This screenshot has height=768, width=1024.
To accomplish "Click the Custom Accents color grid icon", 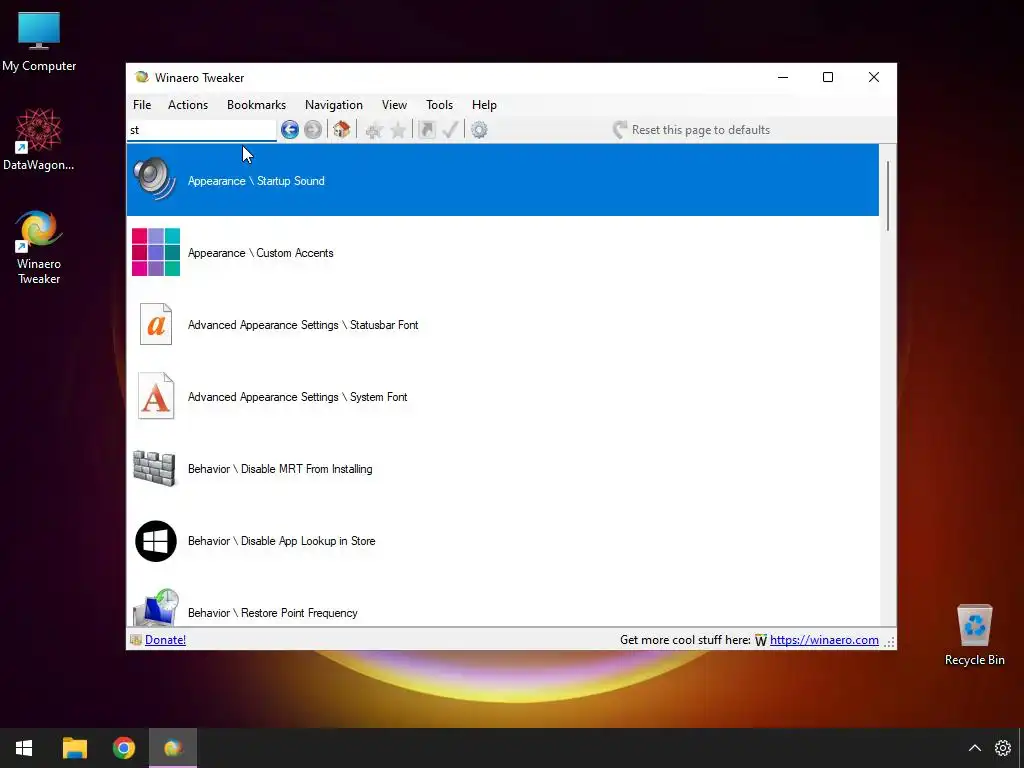I will [x=155, y=252].
